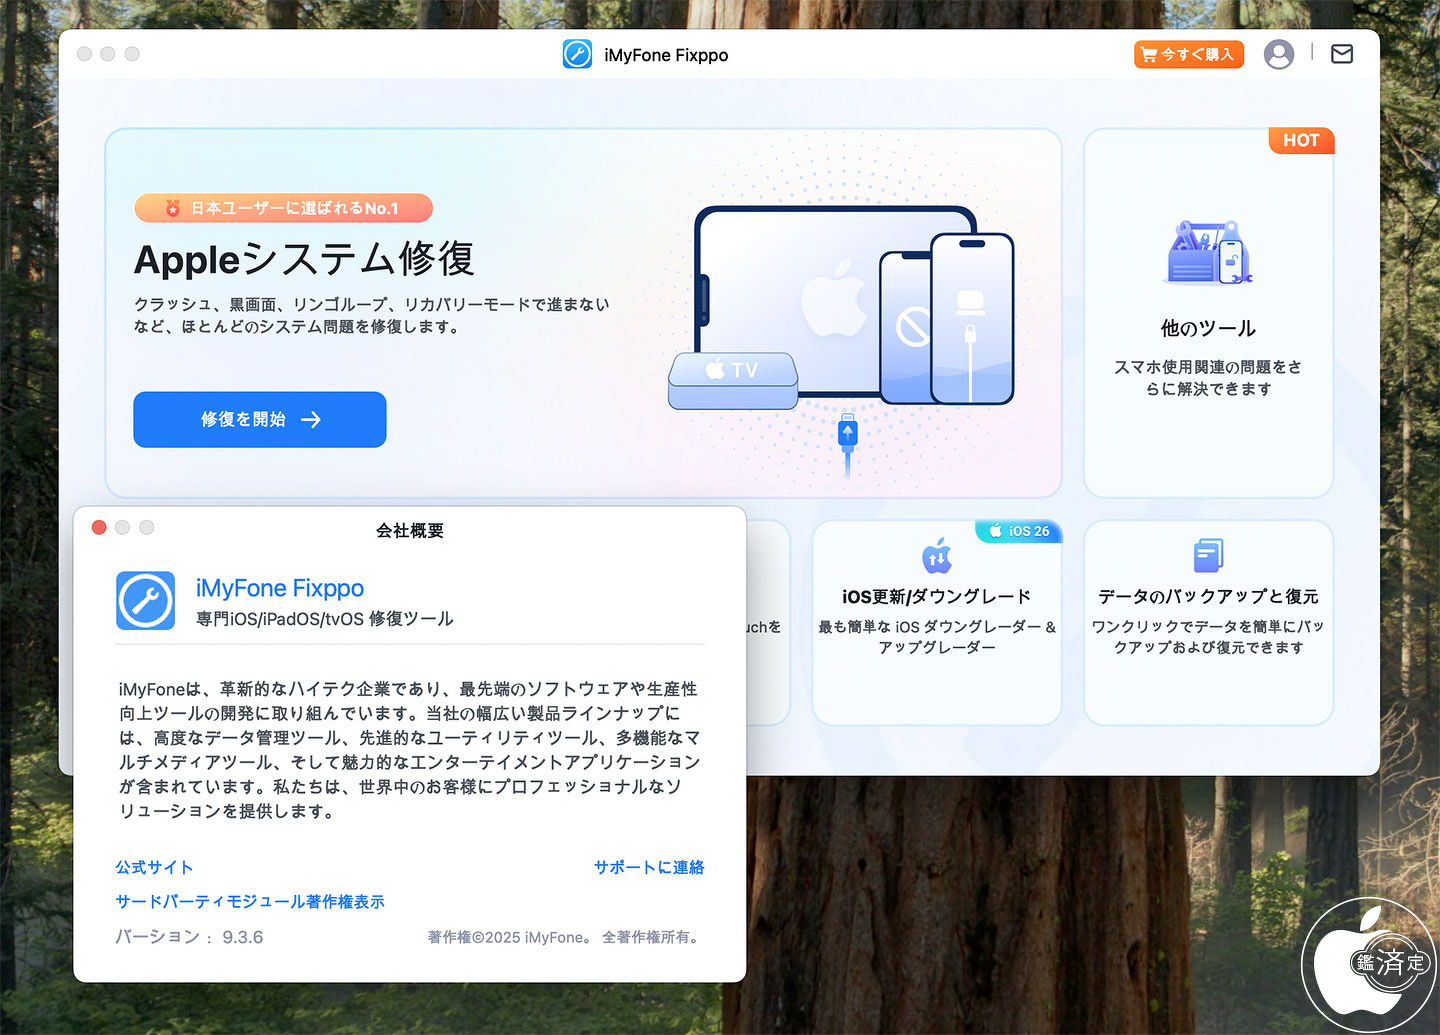Start repair with 修復を開始 button
The height and width of the screenshot is (1035, 1440).
(260, 419)
